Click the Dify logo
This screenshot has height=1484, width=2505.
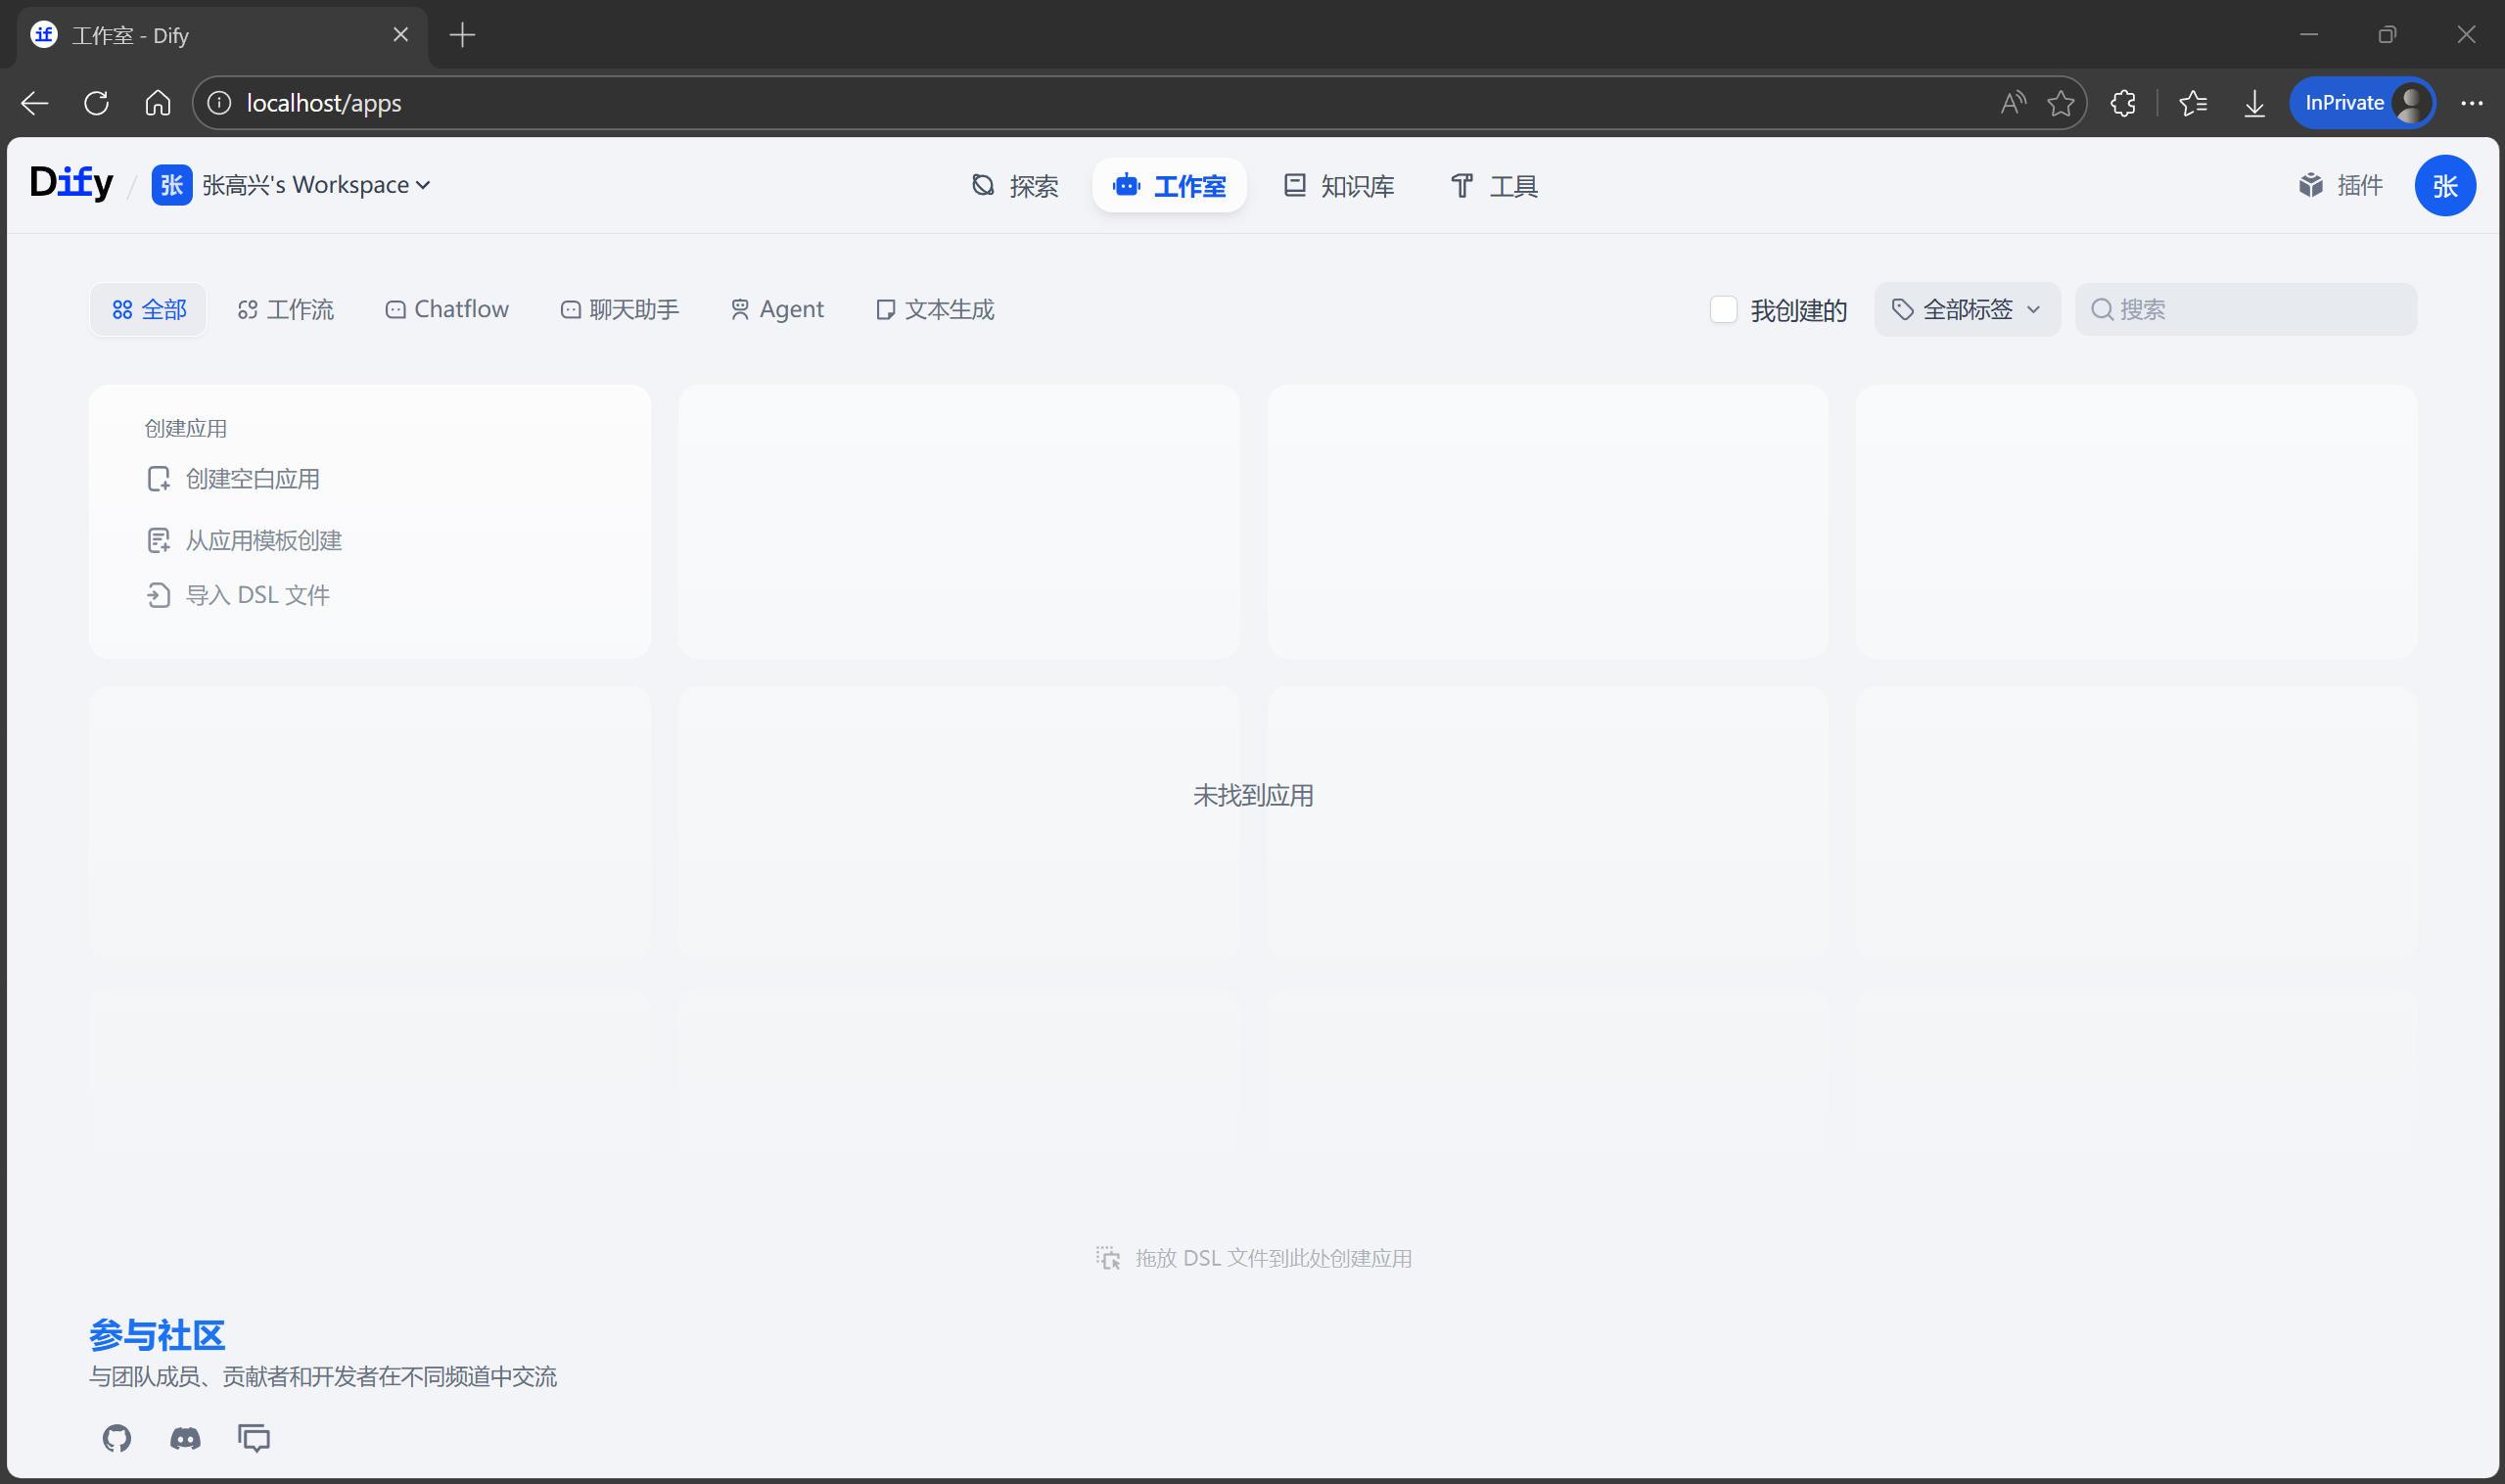71,183
